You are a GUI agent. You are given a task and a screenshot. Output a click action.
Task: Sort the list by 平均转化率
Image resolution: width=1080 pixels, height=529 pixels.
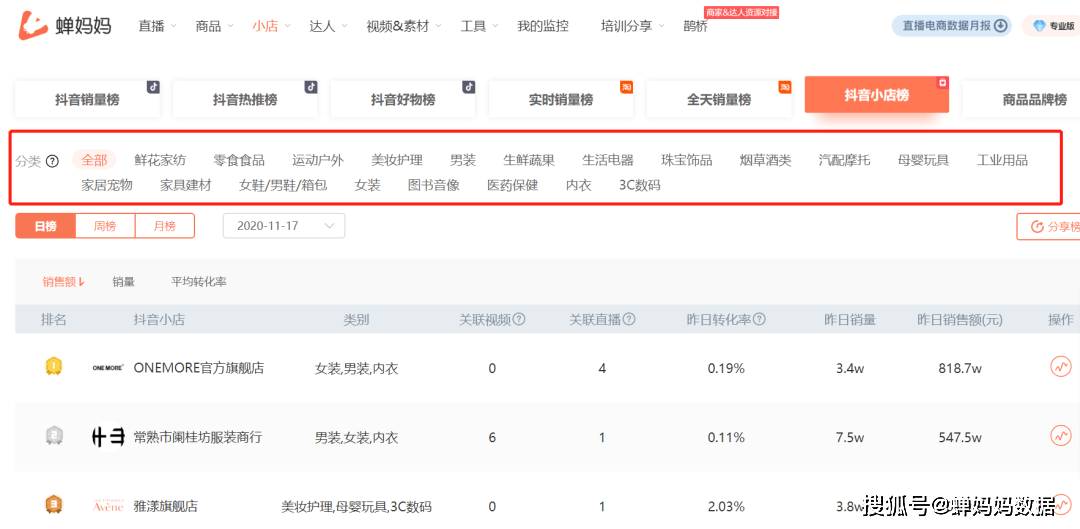click(x=199, y=282)
